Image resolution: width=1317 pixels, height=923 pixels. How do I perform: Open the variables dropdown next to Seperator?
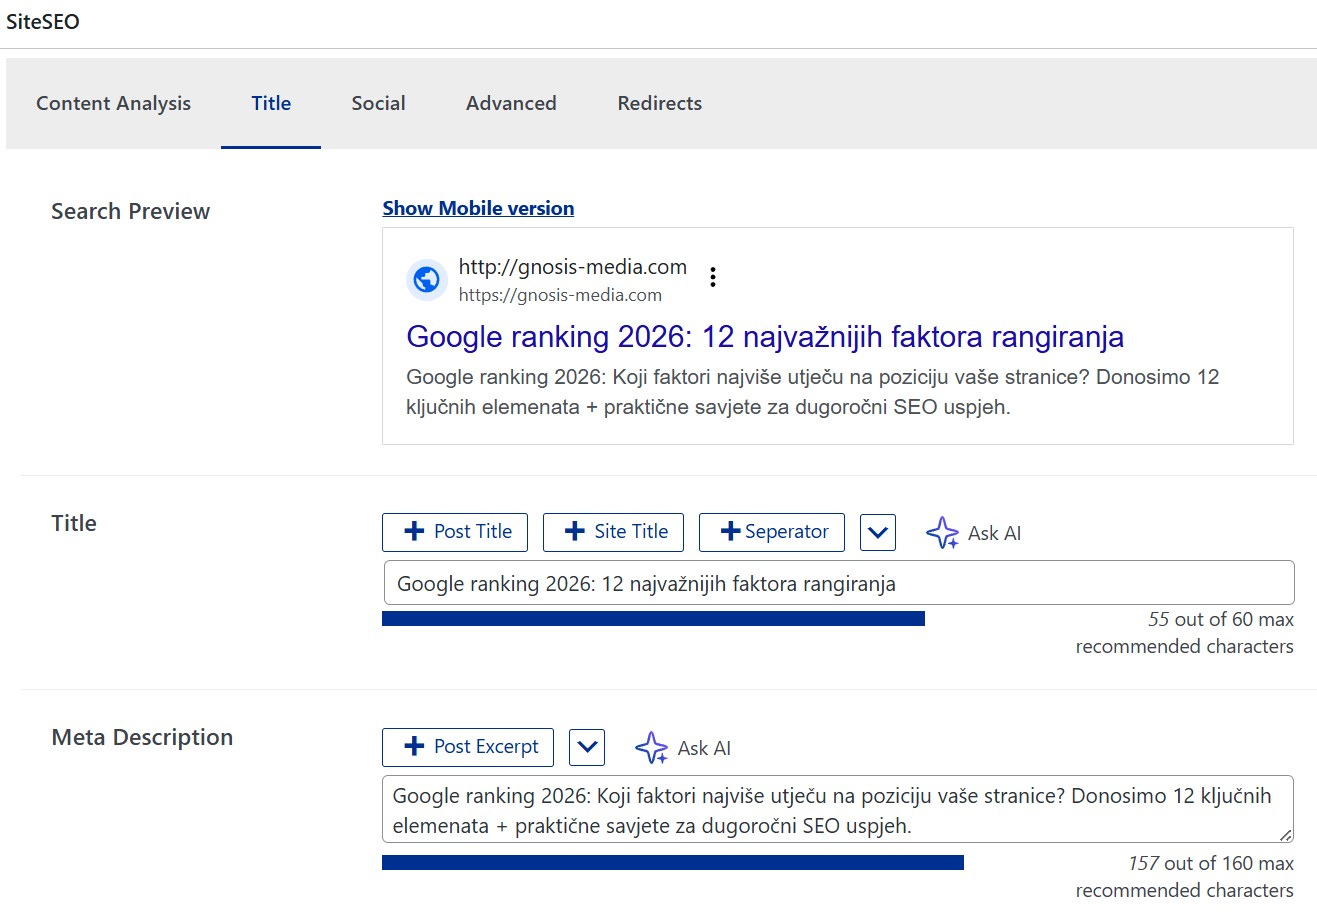pyautogui.click(x=877, y=531)
